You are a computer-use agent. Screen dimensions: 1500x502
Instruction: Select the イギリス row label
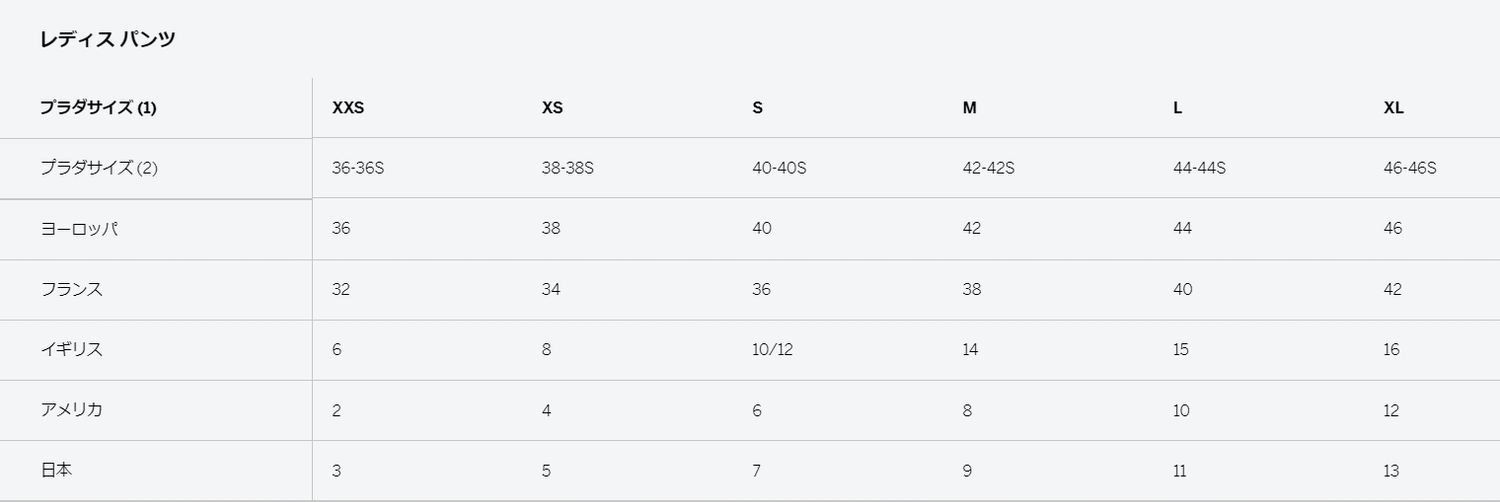(x=71, y=350)
